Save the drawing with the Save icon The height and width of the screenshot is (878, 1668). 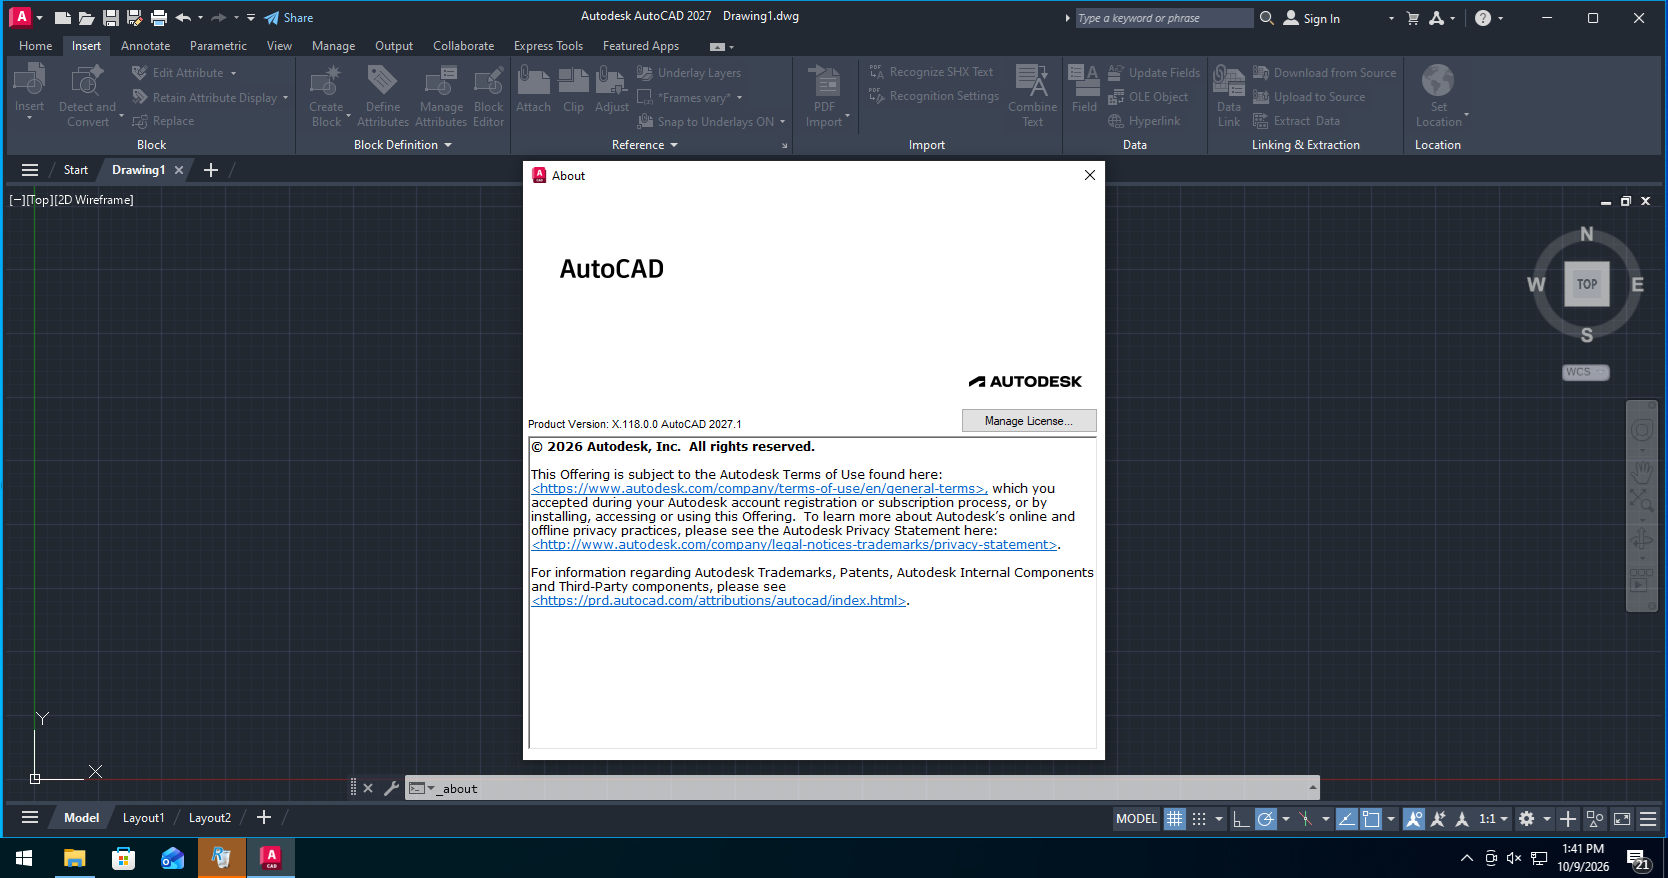(110, 18)
